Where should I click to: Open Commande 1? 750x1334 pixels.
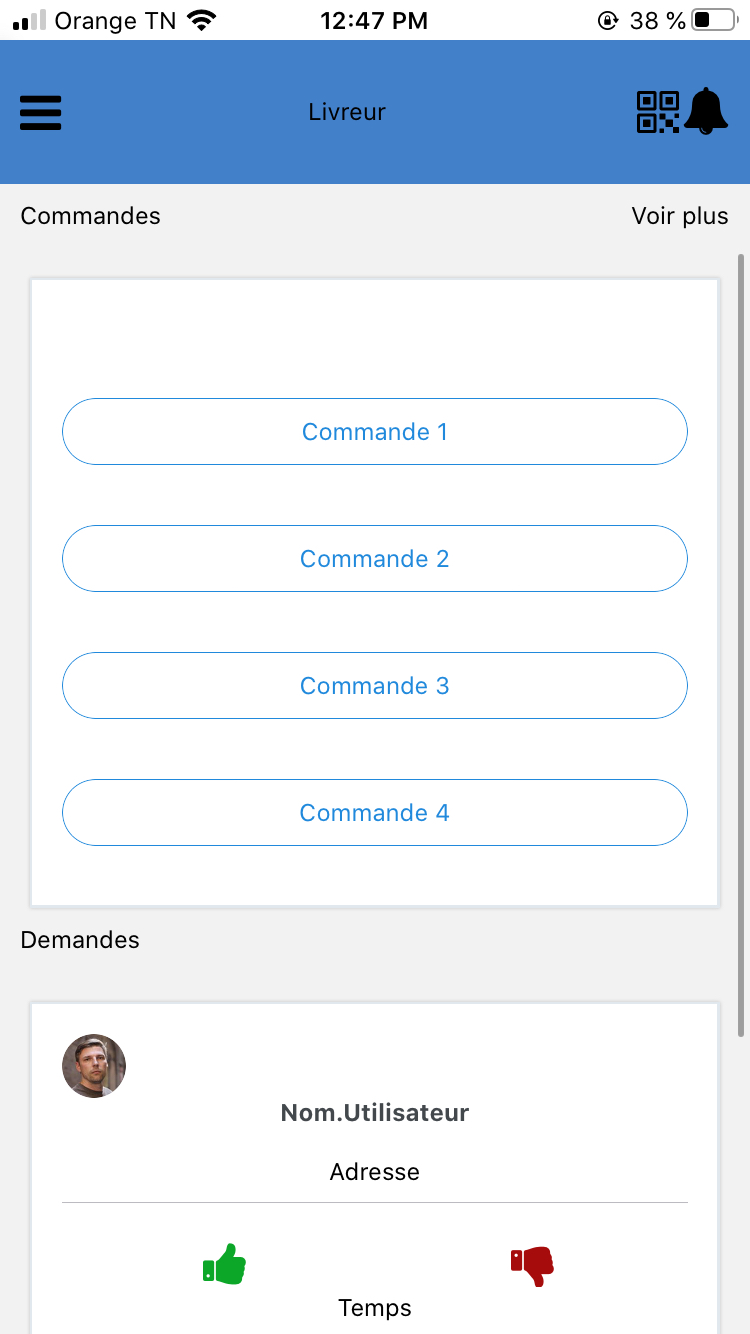pyautogui.click(x=375, y=431)
